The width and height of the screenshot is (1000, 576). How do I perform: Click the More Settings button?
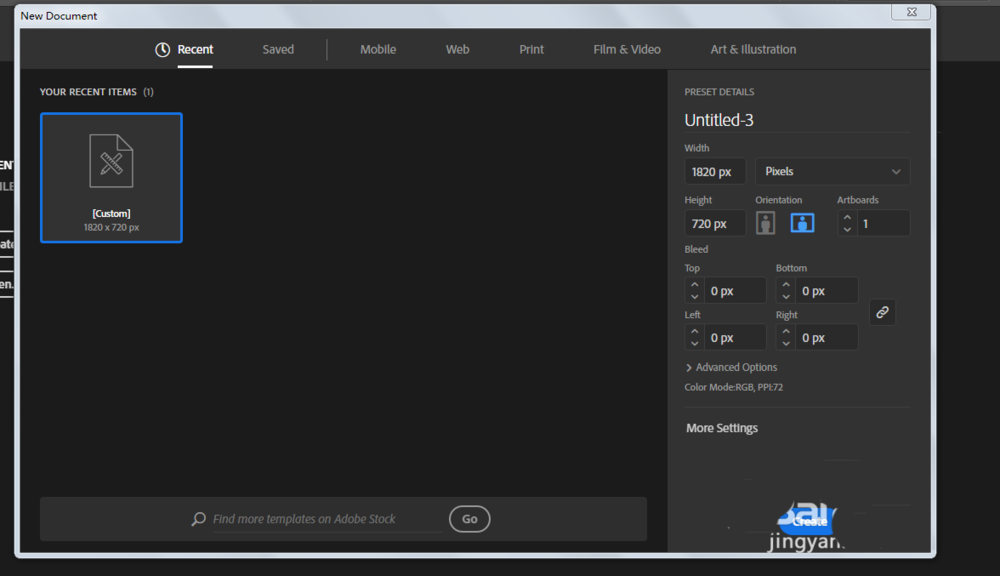tap(722, 428)
